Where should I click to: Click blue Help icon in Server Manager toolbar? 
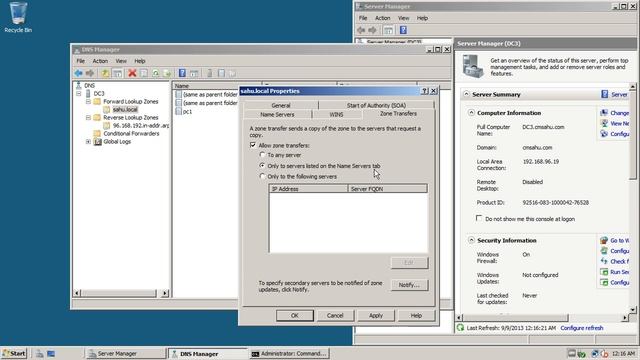pos(403,30)
